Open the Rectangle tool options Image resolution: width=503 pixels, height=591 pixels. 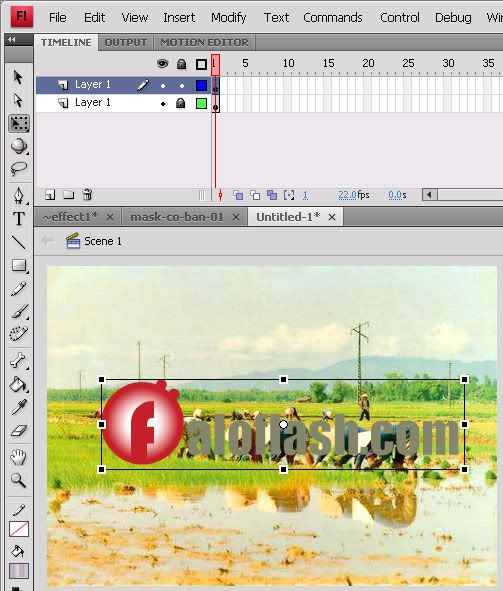tap(19, 265)
